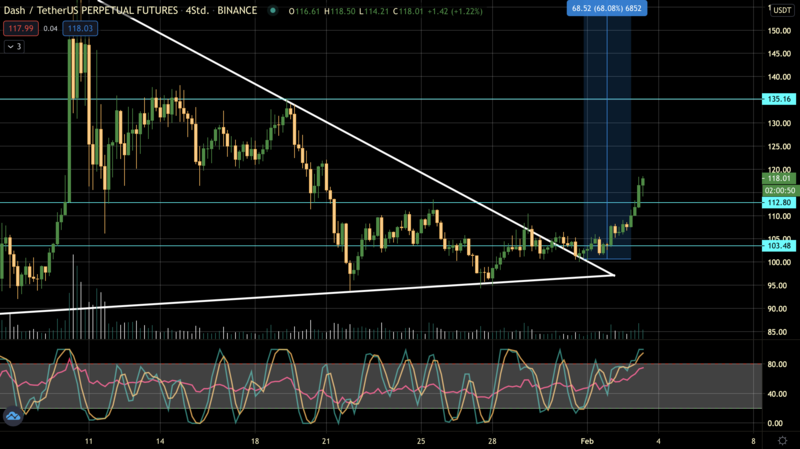Image resolution: width=800 pixels, height=449 pixels.
Task: Click the red 117.99 sell price button
Action: [x=21, y=29]
